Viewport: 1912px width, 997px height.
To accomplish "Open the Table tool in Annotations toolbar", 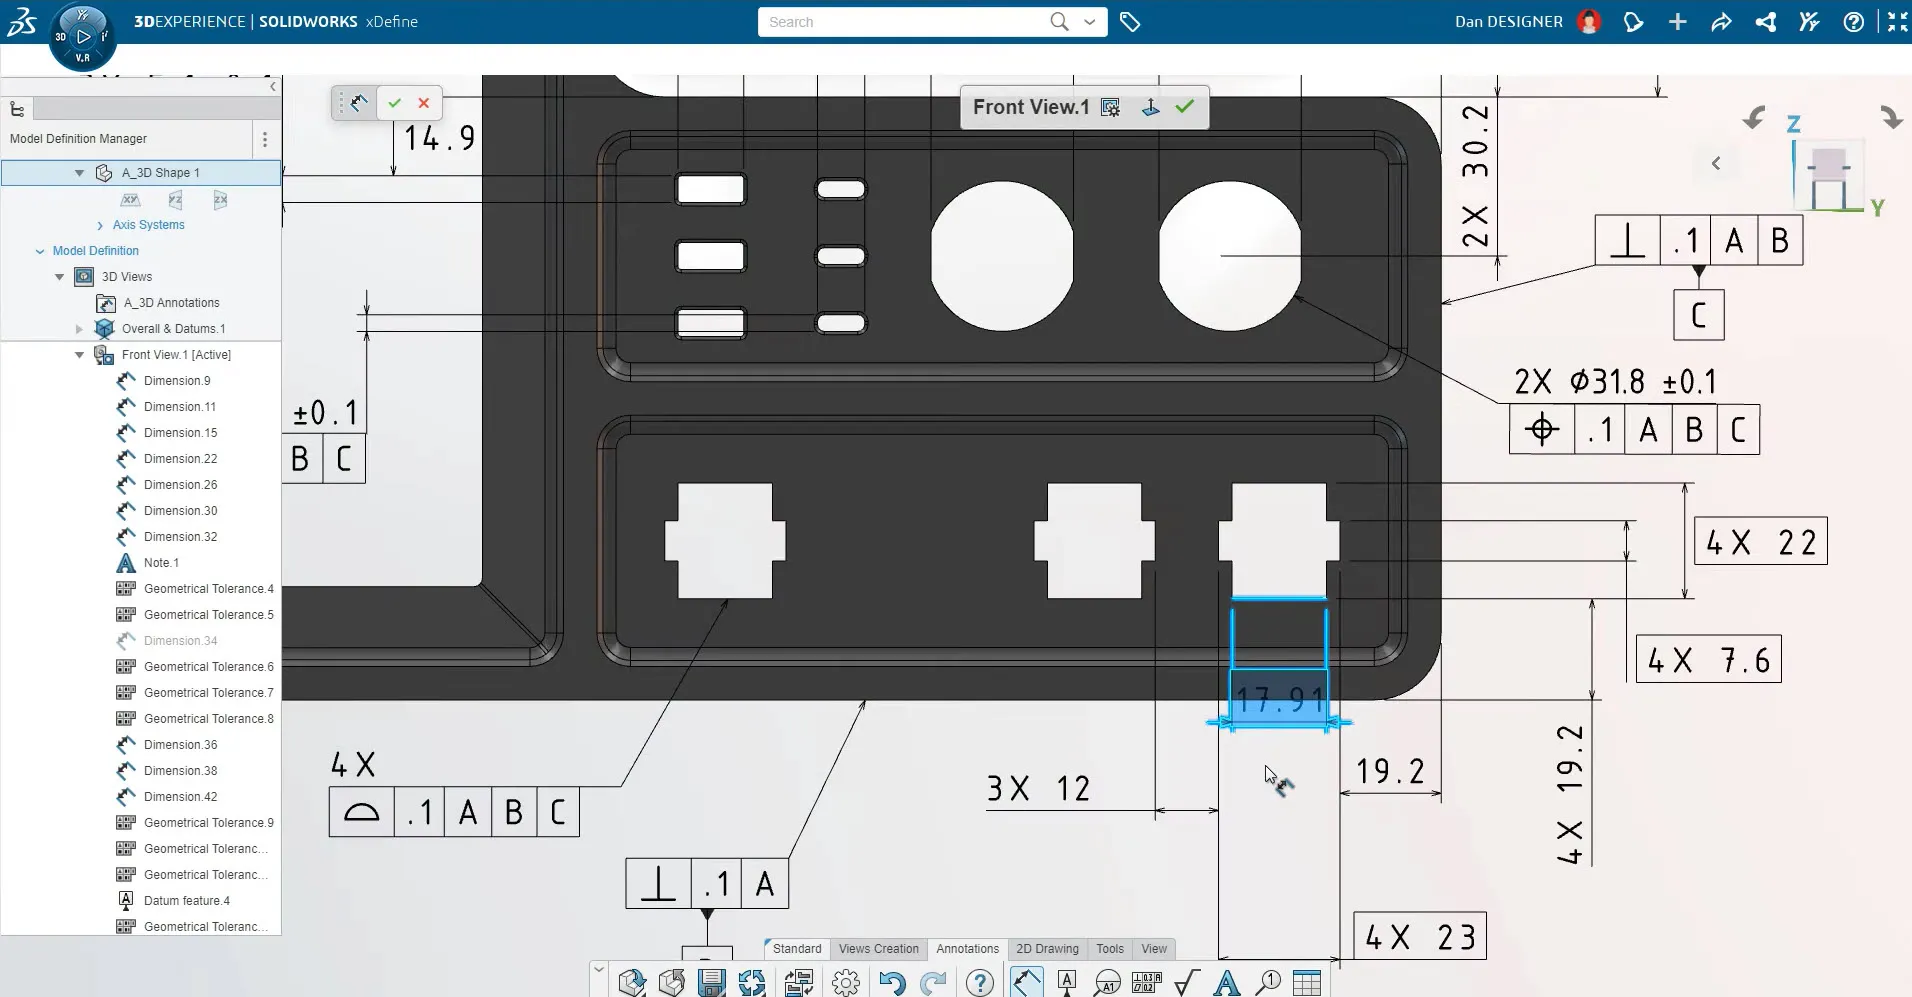I will coord(1306,983).
